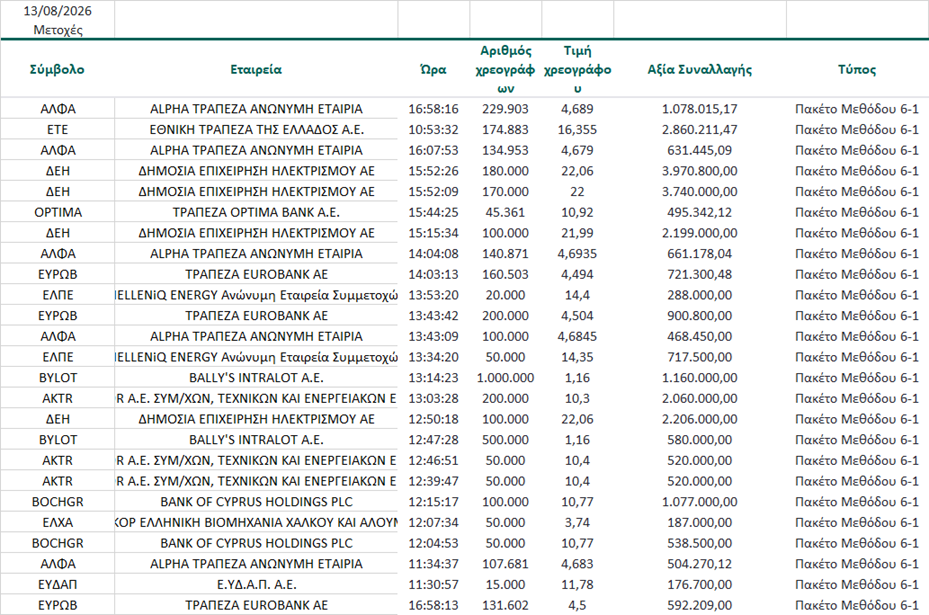Click quantity 131.602
The height and width of the screenshot is (615, 929).
pyautogui.click(x=505, y=606)
